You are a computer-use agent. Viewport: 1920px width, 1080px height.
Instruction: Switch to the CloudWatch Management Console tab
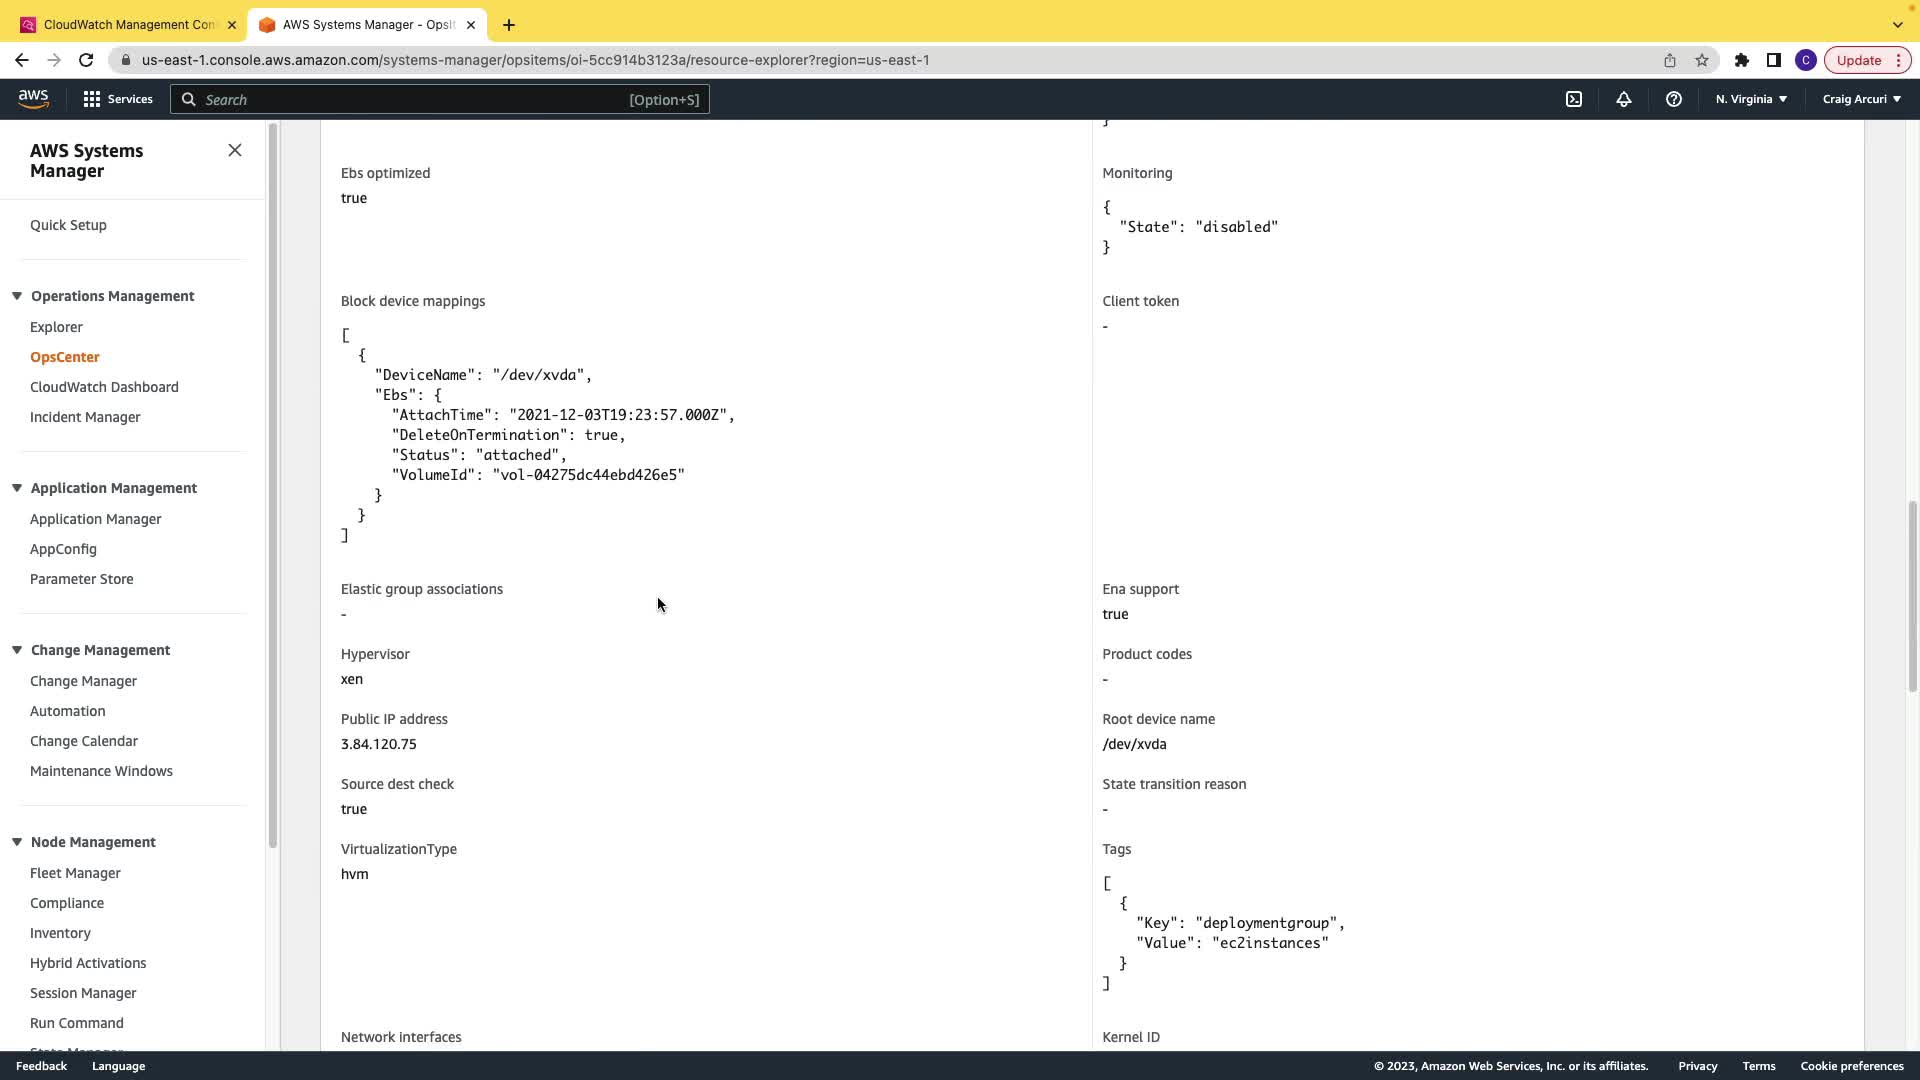(128, 24)
